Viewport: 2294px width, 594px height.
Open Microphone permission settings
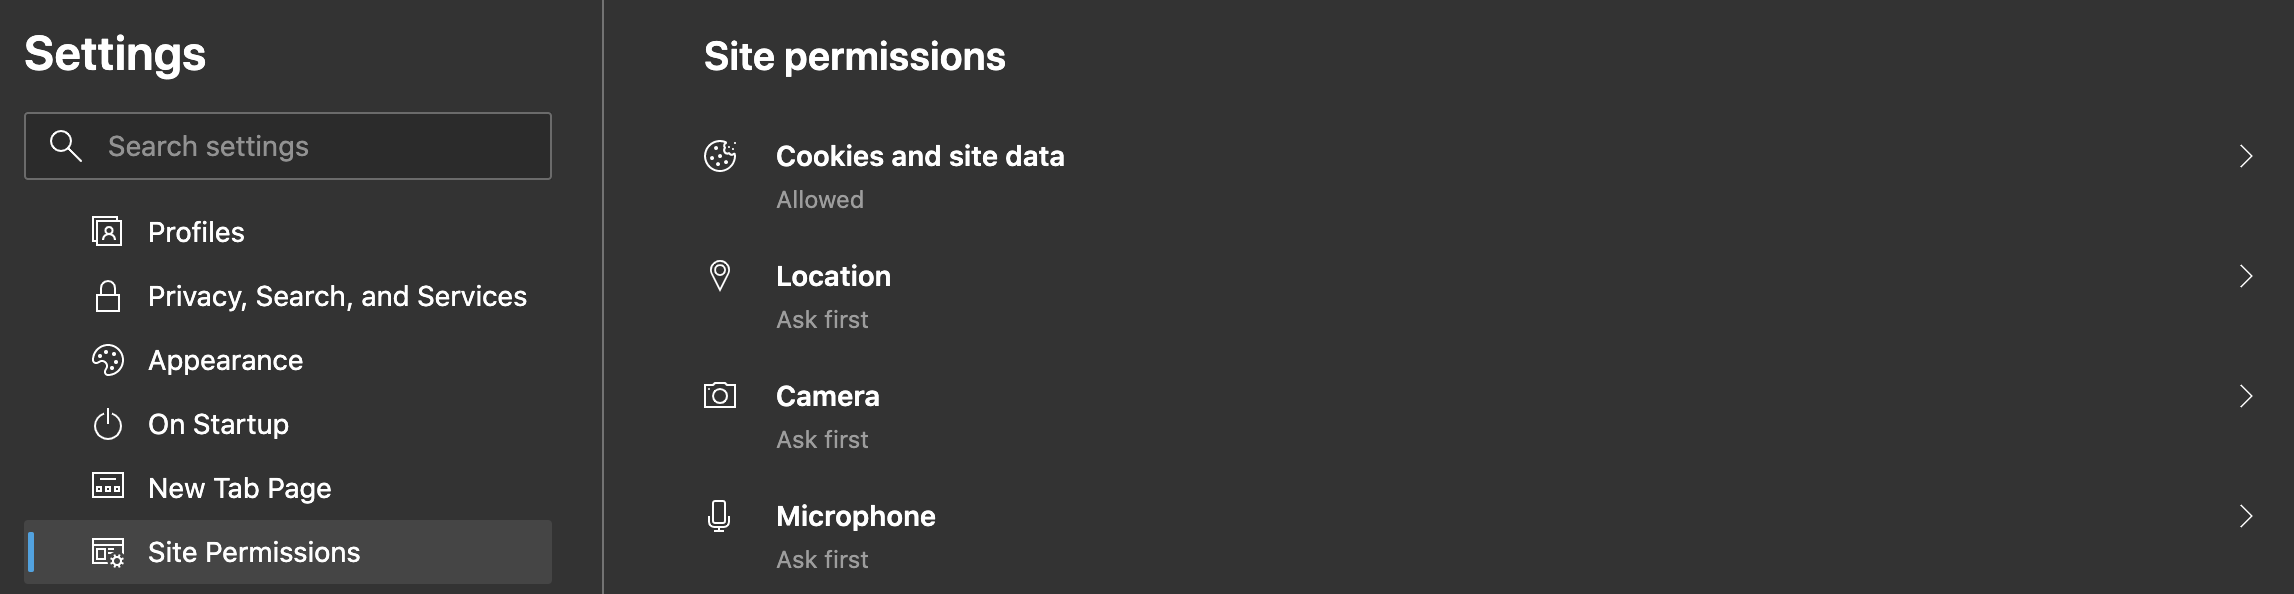(x=1480, y=536)
